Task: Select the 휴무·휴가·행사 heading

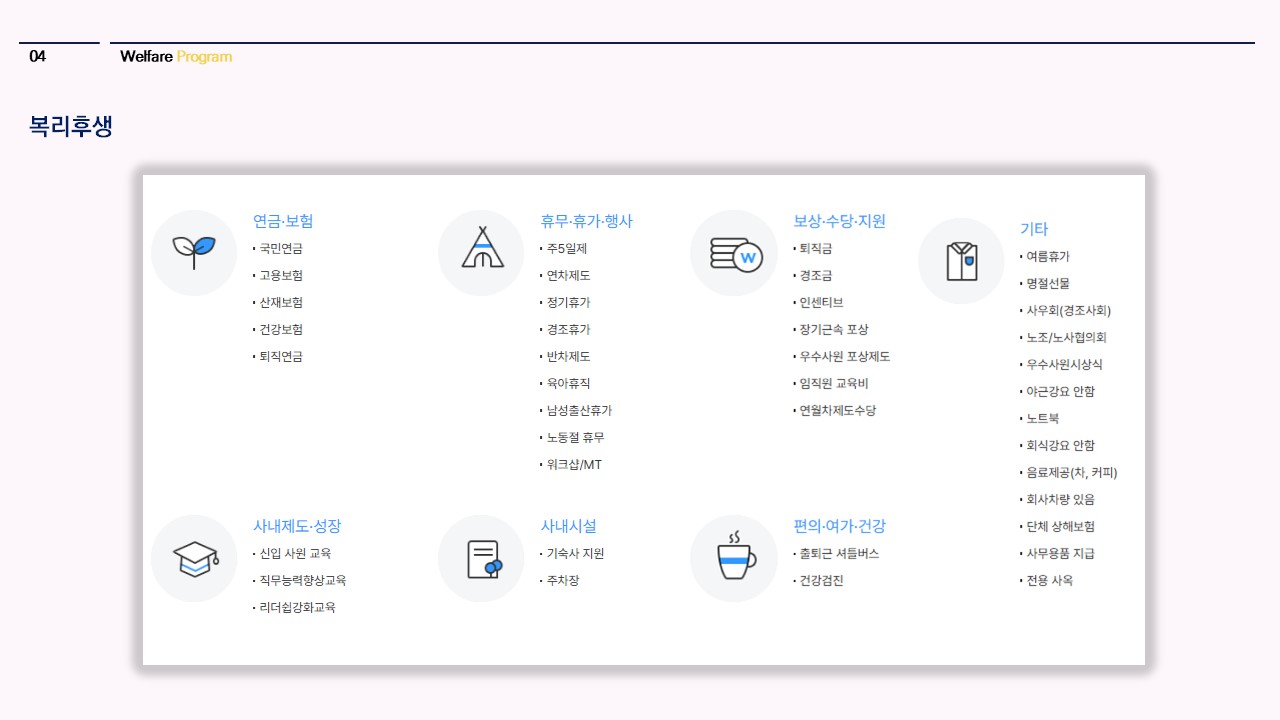Action: (x=586, y=221)
